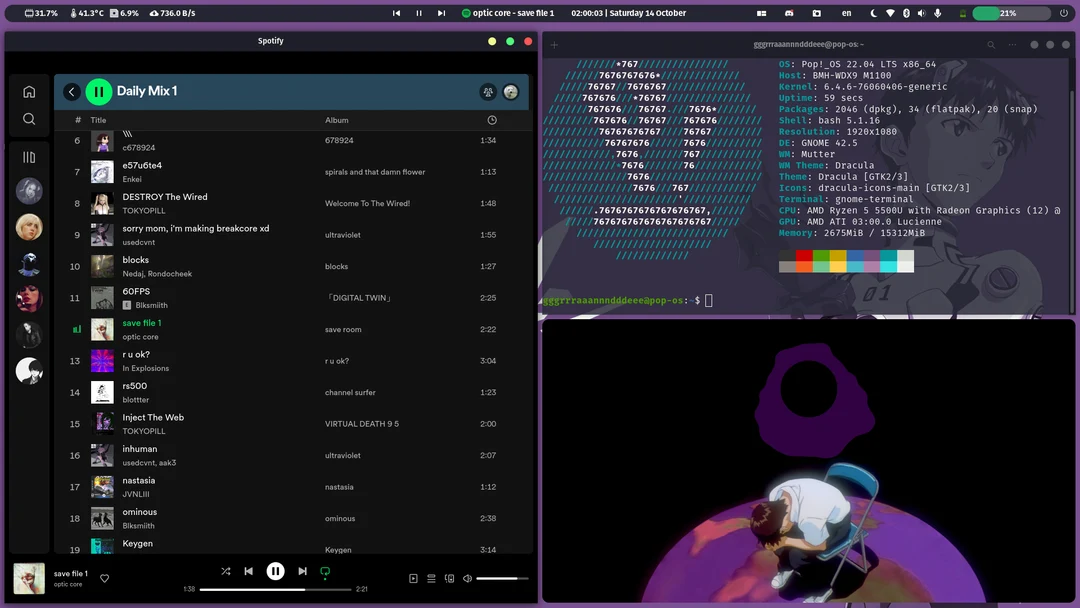The image size is (1080, 608).
Task: Open the 'en' keyboard layout selector
Action: tap(845, 13)
